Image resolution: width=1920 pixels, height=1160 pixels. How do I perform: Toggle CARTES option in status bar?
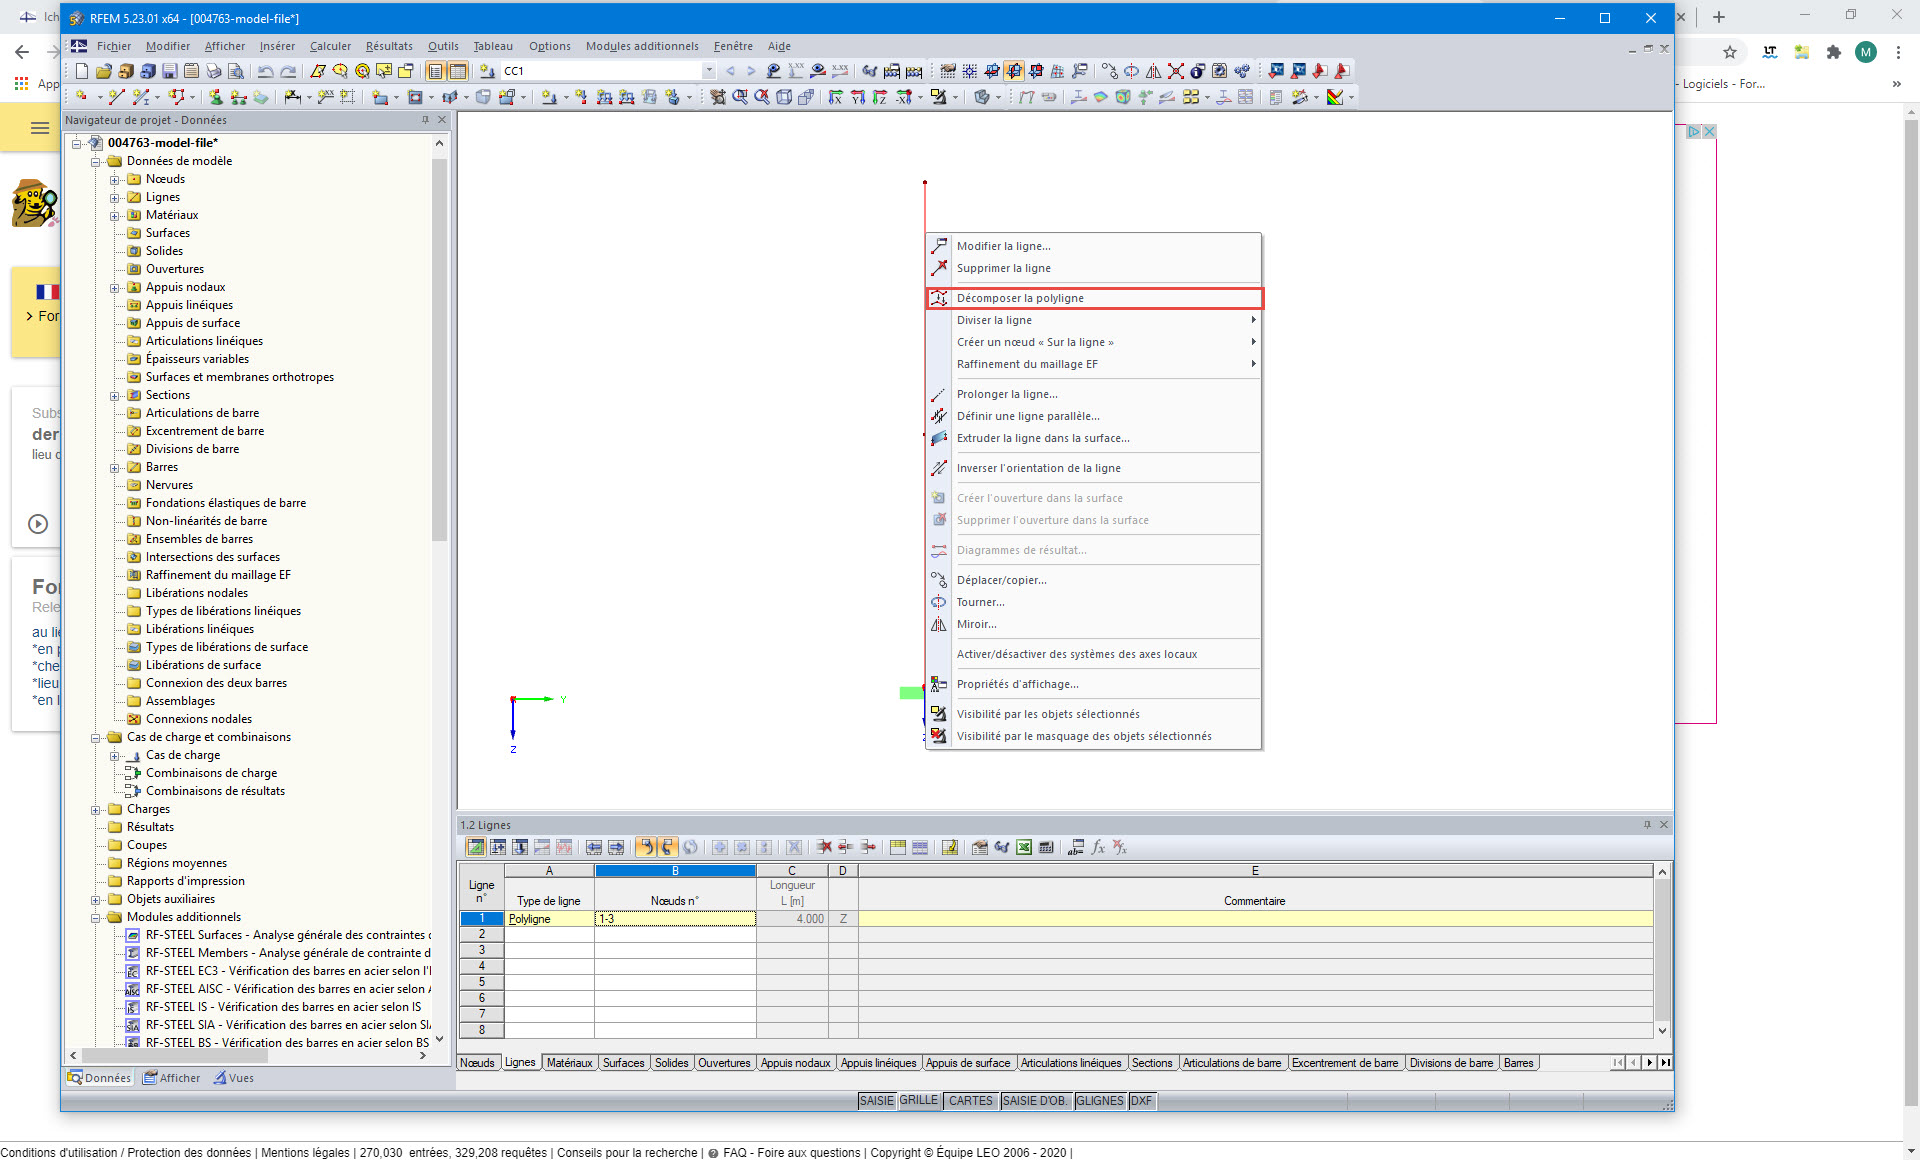pos(970,1101)
